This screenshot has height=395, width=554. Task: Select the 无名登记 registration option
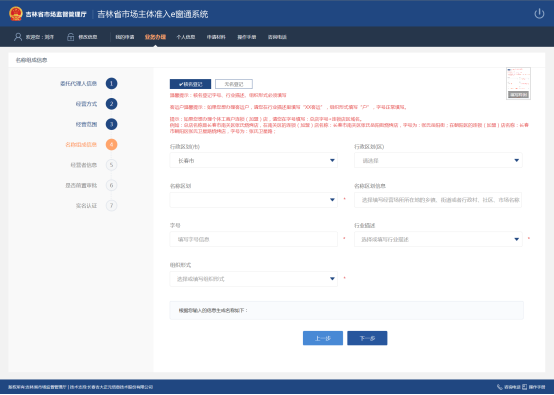pyautogui.click(x=234, y=84)
